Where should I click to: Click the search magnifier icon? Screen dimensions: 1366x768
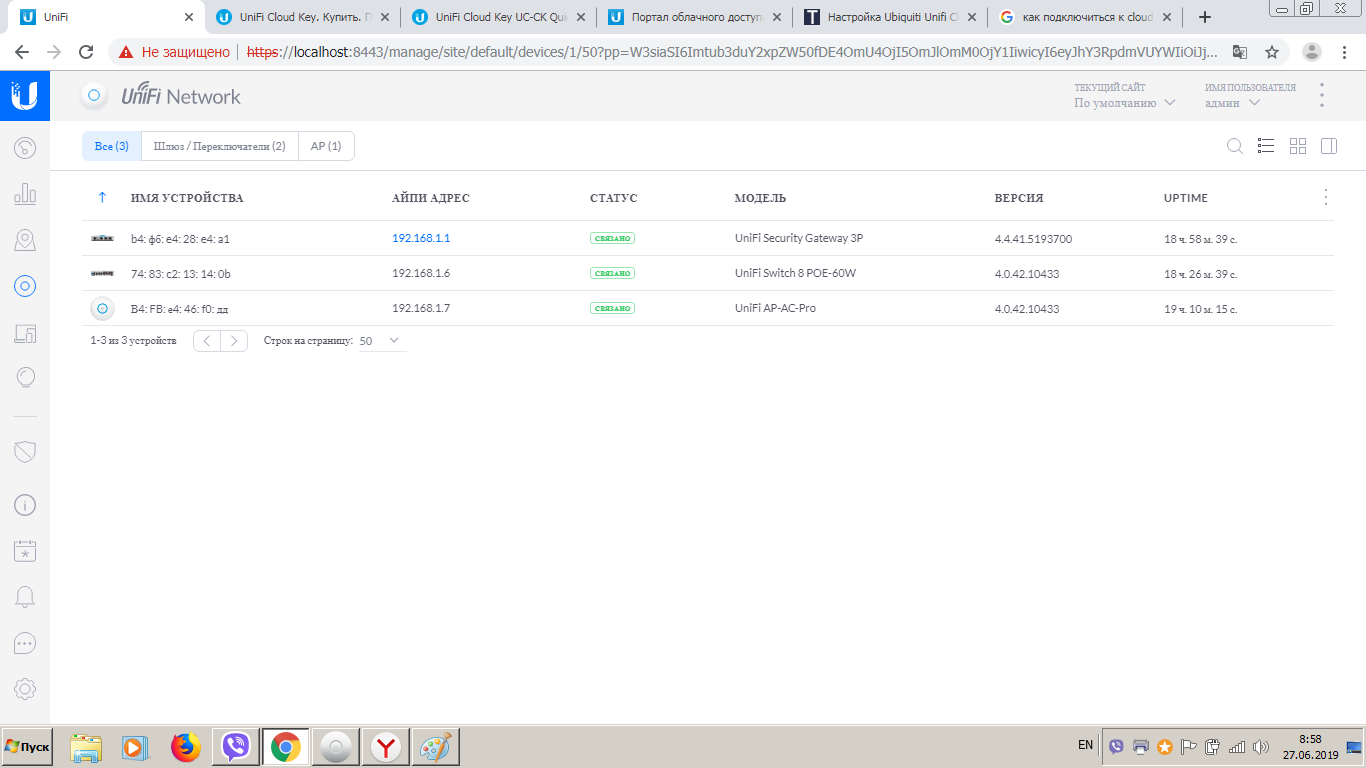click(1235, 146)
